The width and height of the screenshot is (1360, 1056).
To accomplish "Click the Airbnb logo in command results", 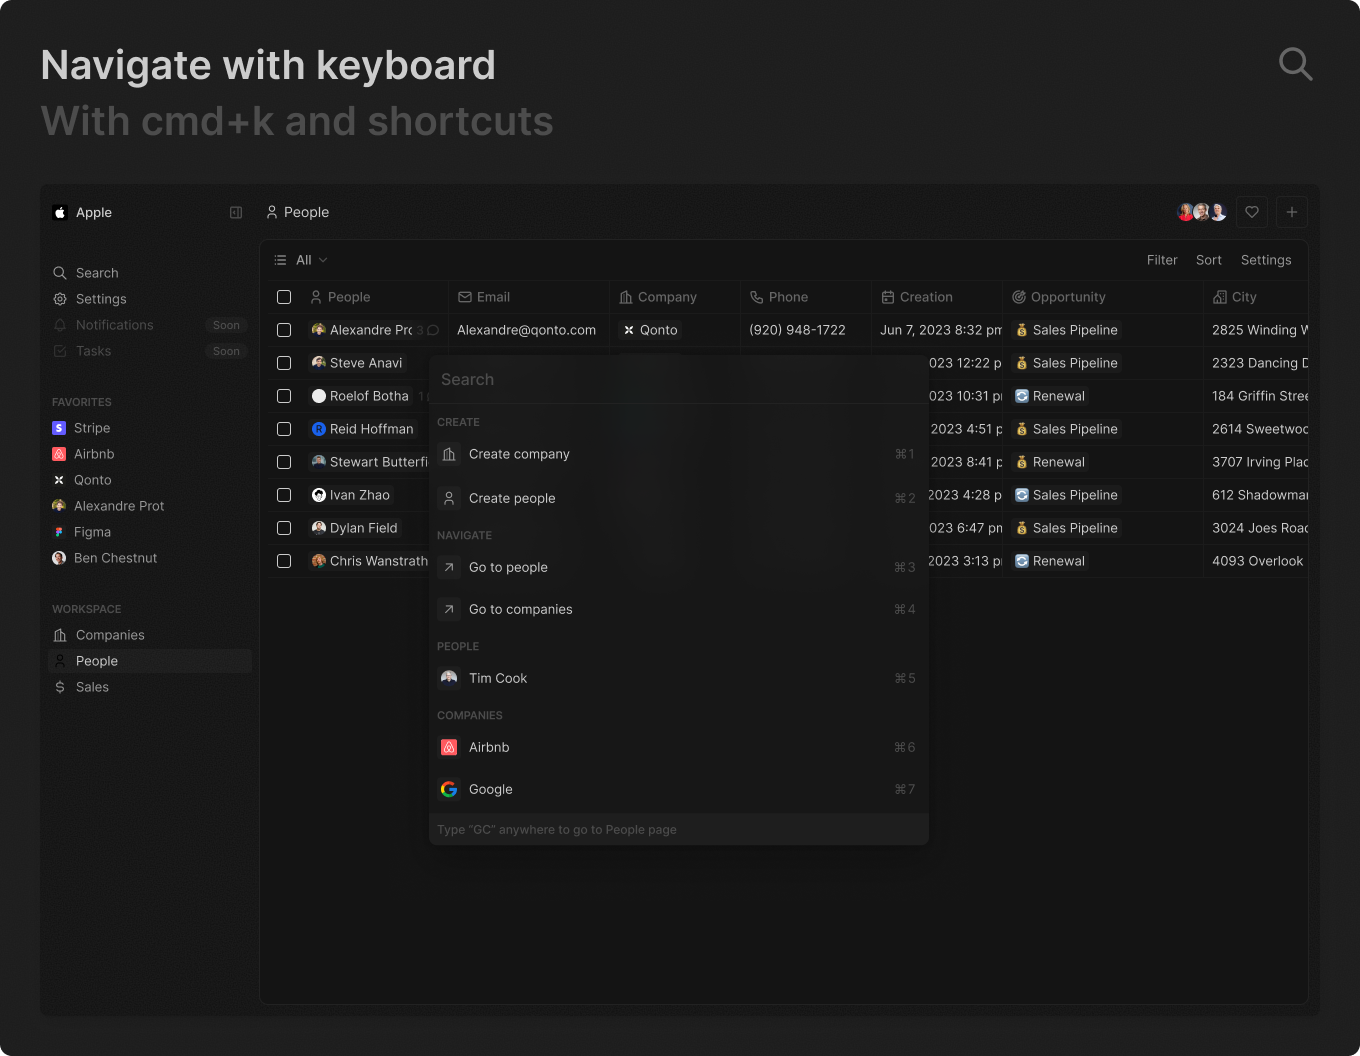I will 449,747.
